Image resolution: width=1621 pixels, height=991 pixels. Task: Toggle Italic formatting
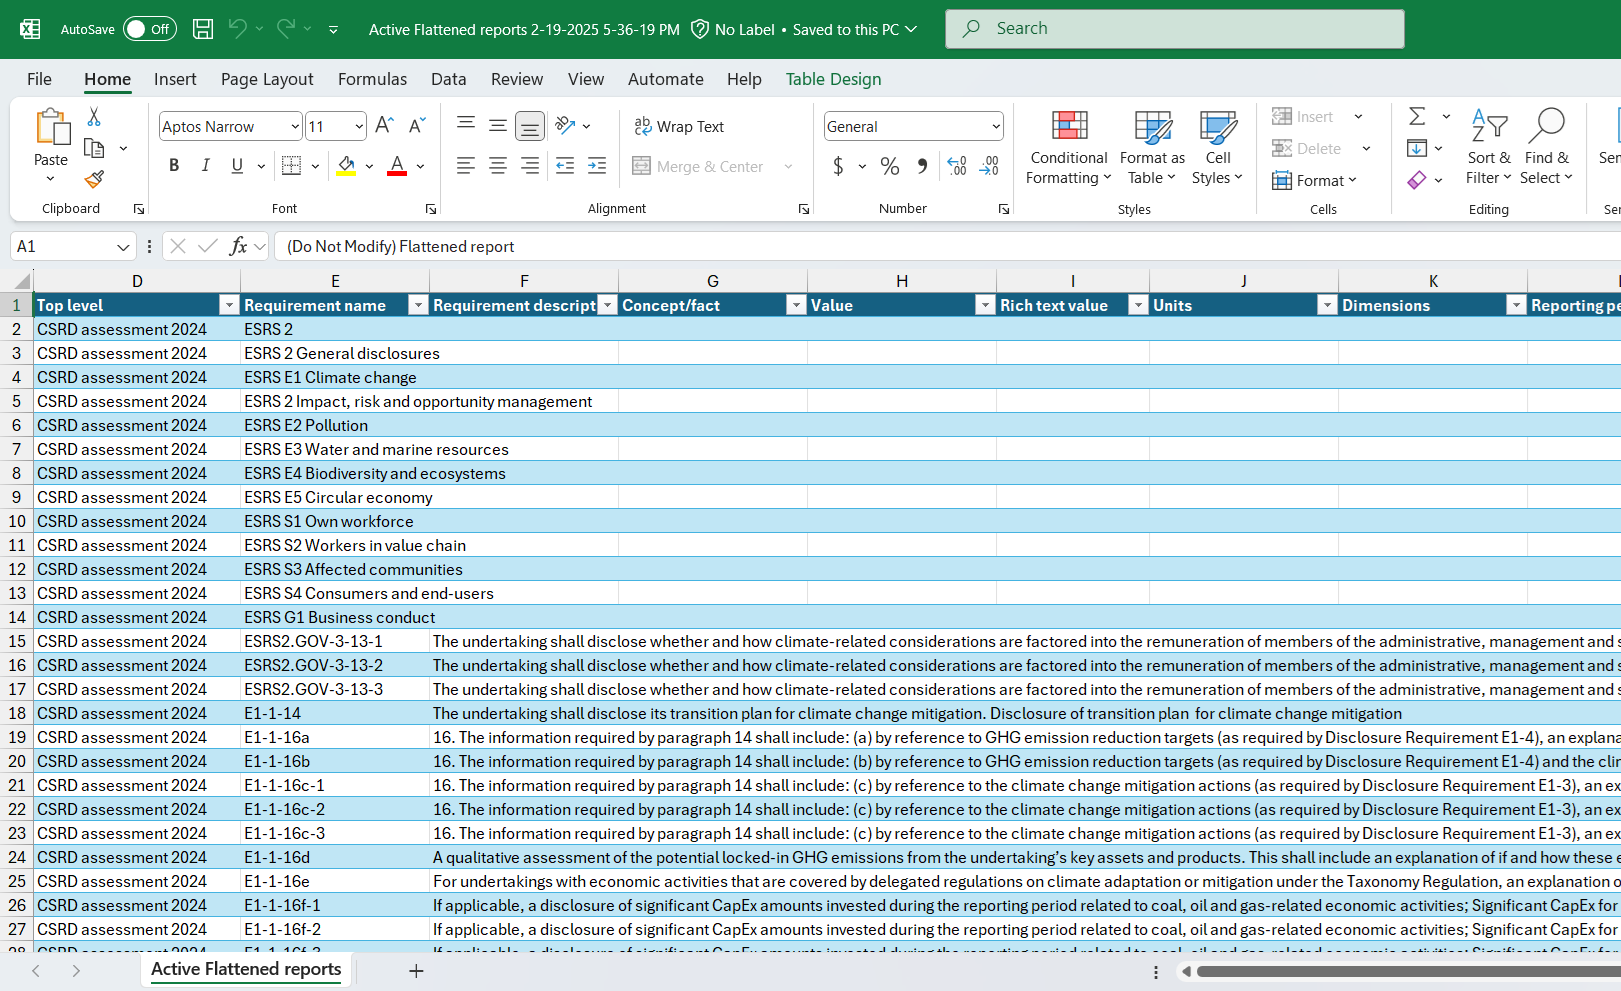tap(206, 166)
